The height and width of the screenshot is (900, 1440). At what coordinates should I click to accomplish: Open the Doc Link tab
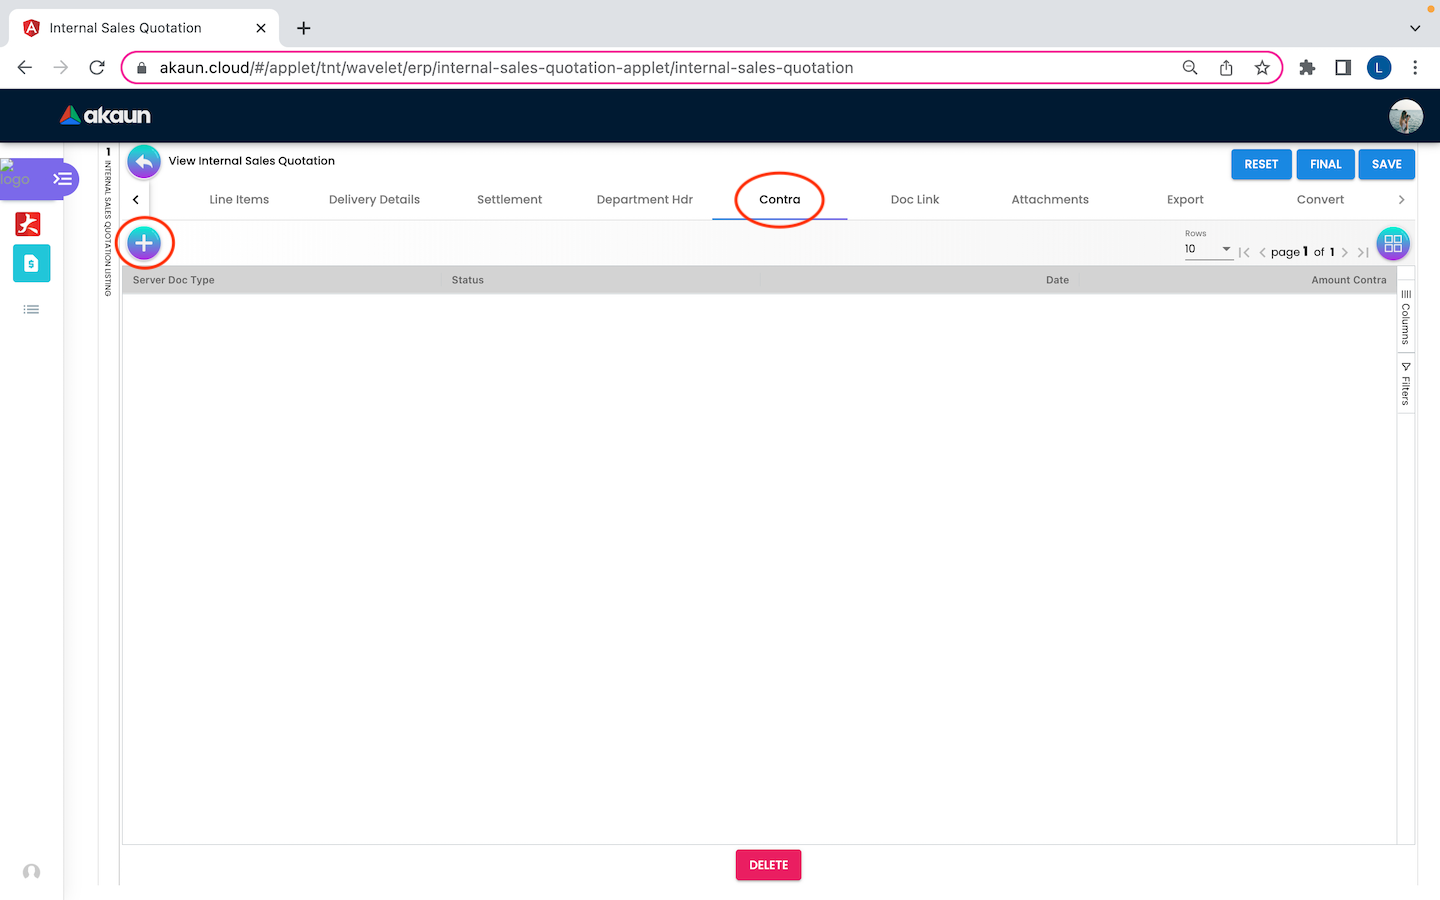(x=915, y=200)
